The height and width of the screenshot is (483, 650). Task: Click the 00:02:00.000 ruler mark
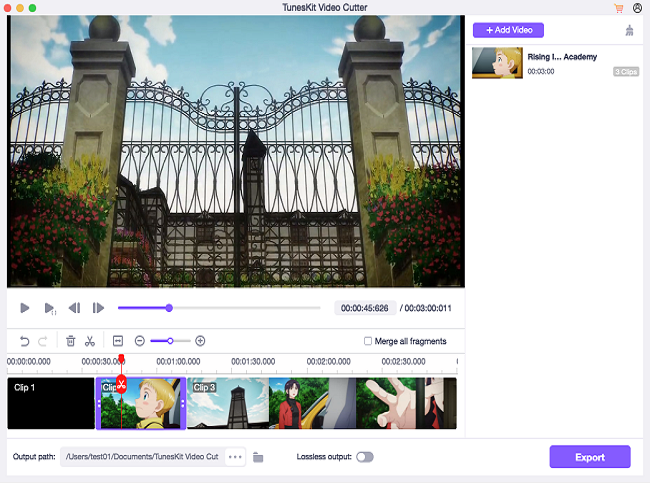[x=328, y=362]
